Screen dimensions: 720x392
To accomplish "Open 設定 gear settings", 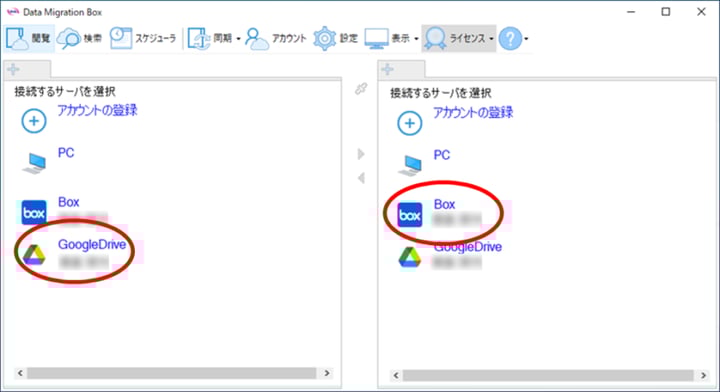I will pyautogui.click(x=325, y=39).
